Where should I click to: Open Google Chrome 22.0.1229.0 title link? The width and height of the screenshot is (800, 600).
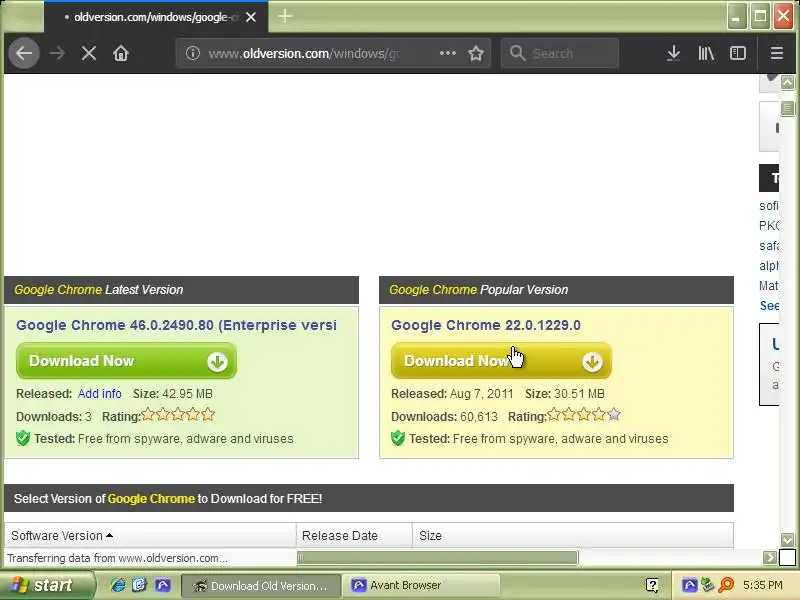pos(486,325)
